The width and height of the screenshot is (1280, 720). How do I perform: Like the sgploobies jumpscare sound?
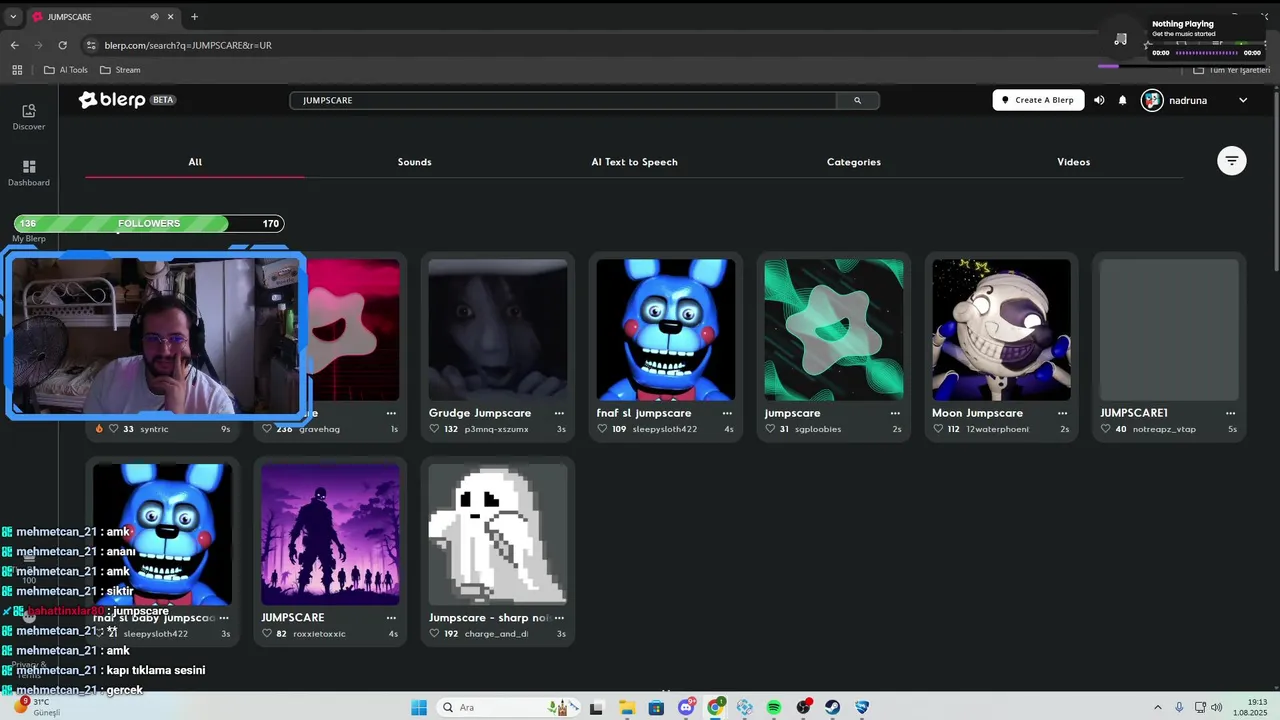[x=770, y=429]
